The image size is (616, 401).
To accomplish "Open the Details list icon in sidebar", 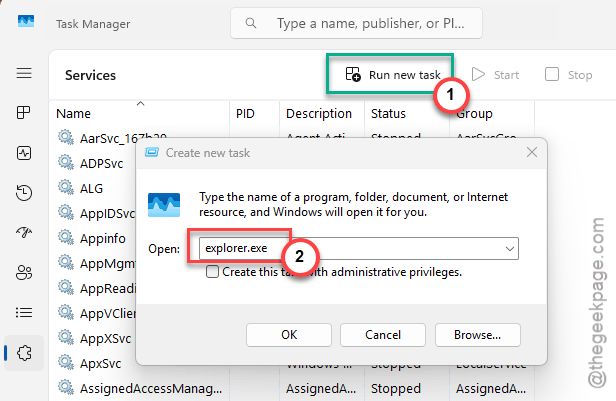I will [24, 313].
